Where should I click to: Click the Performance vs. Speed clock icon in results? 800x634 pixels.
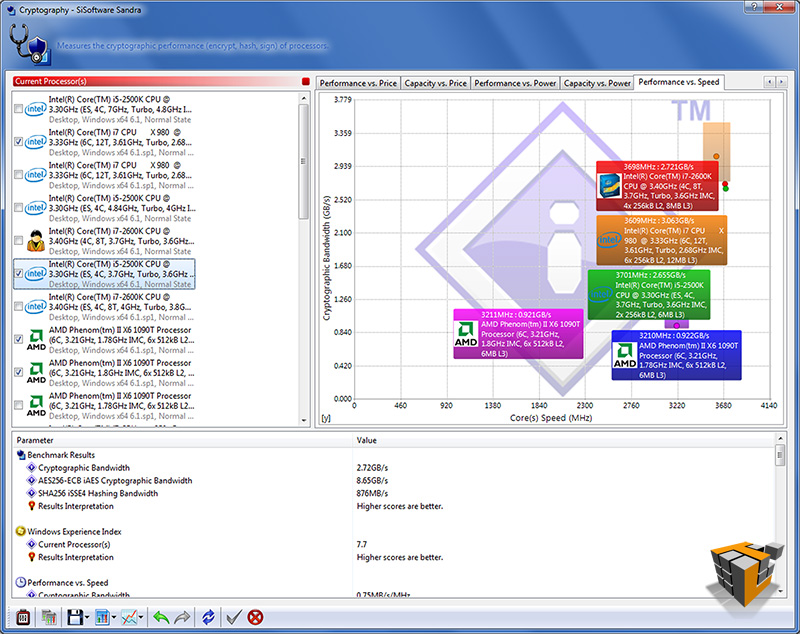pyautogui.click(x=21, y=582)
